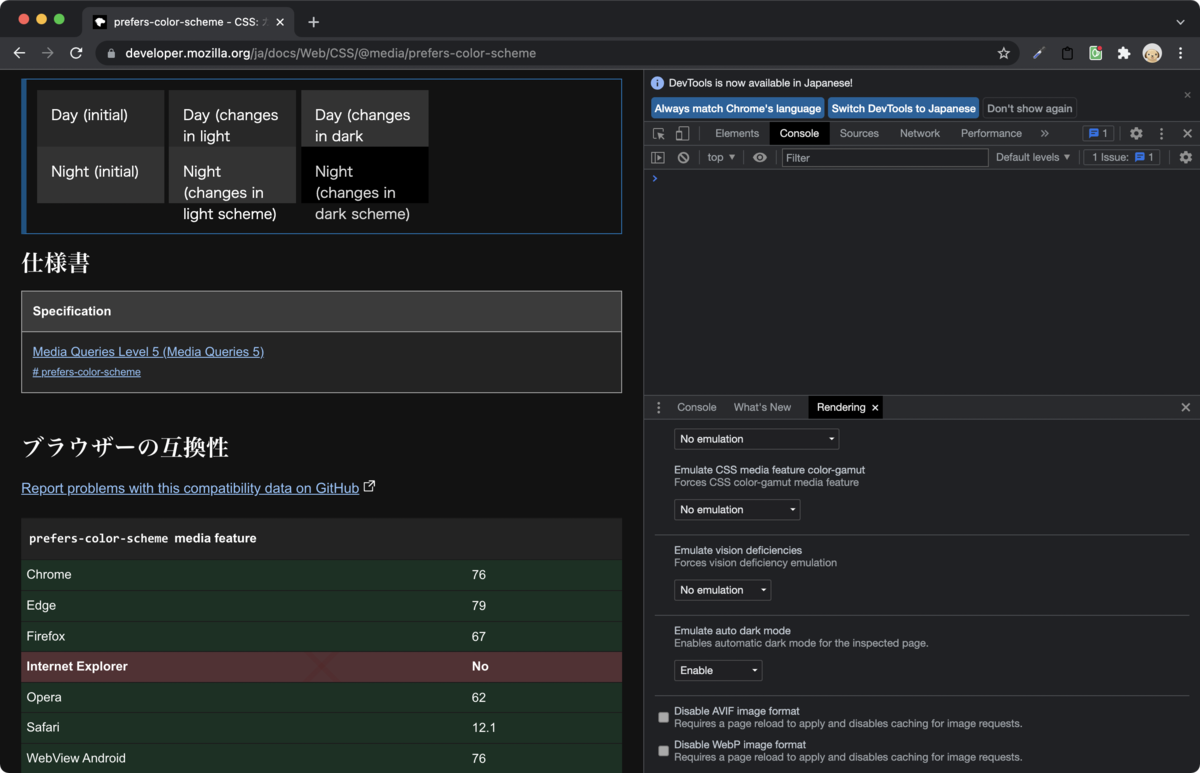1200x773 pixels.
Task: Open DevTools settings gear
Action: [1136, 133]
